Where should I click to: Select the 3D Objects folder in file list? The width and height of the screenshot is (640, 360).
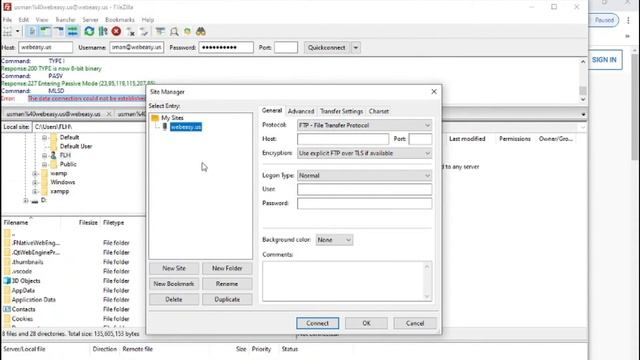click(x=26, y=281)
